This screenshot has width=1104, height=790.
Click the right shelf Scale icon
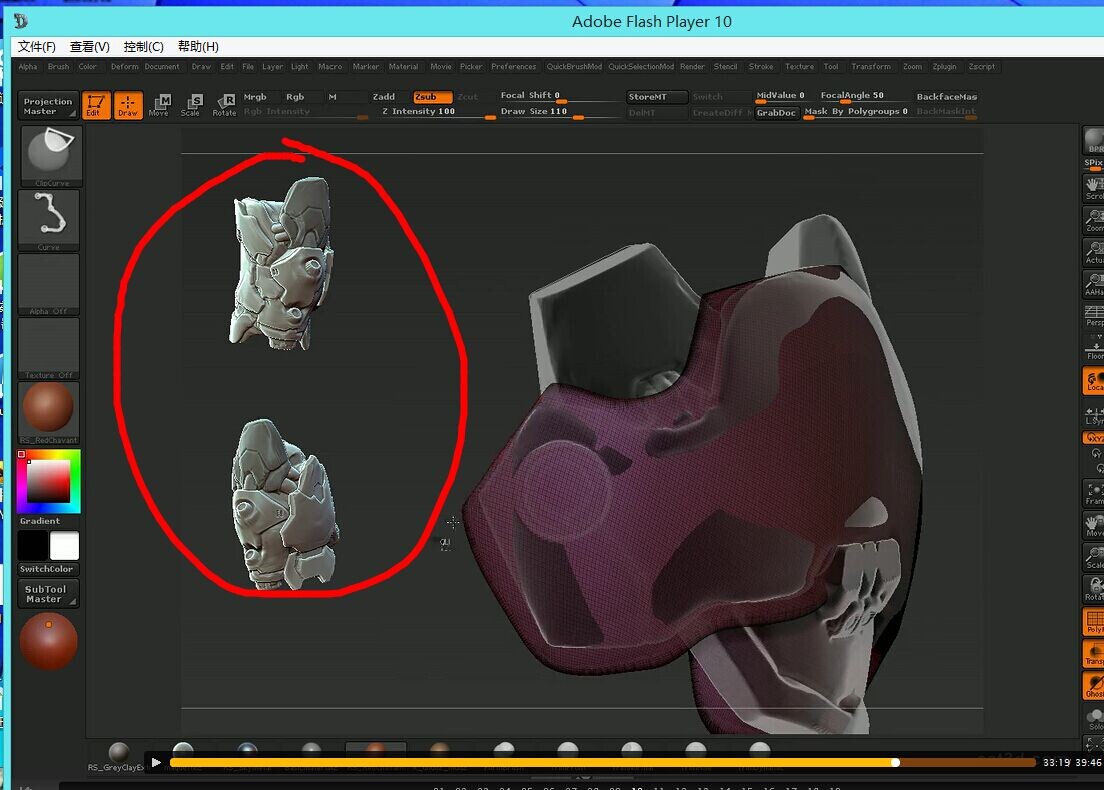click(1093, 557)
